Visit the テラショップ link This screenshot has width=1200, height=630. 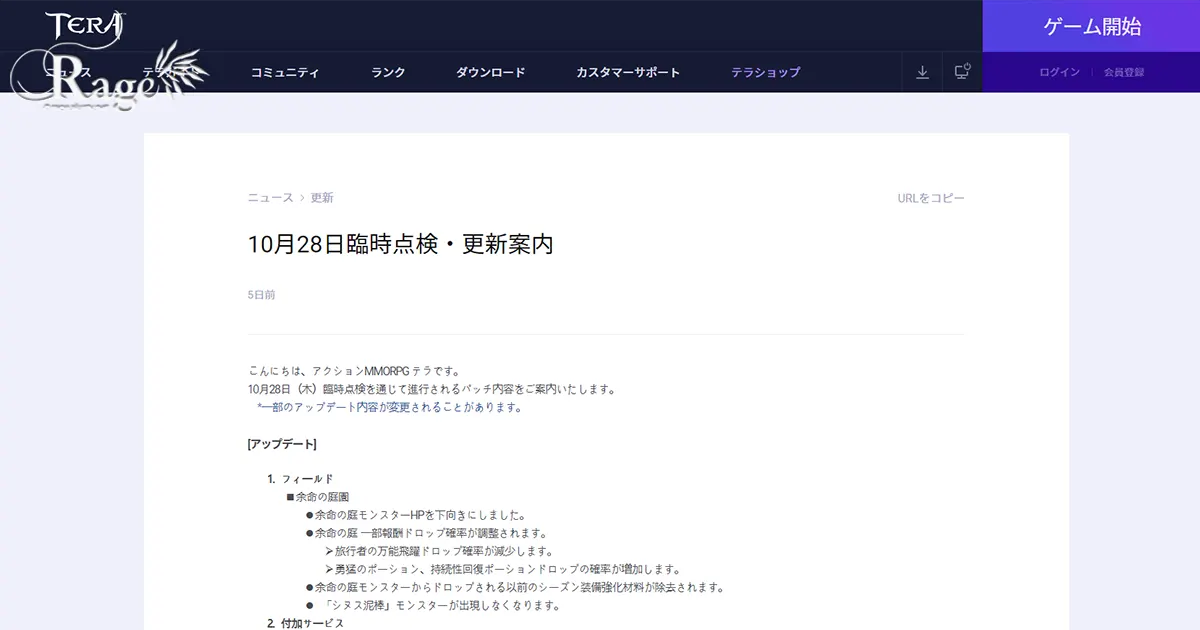coord(766,72)
